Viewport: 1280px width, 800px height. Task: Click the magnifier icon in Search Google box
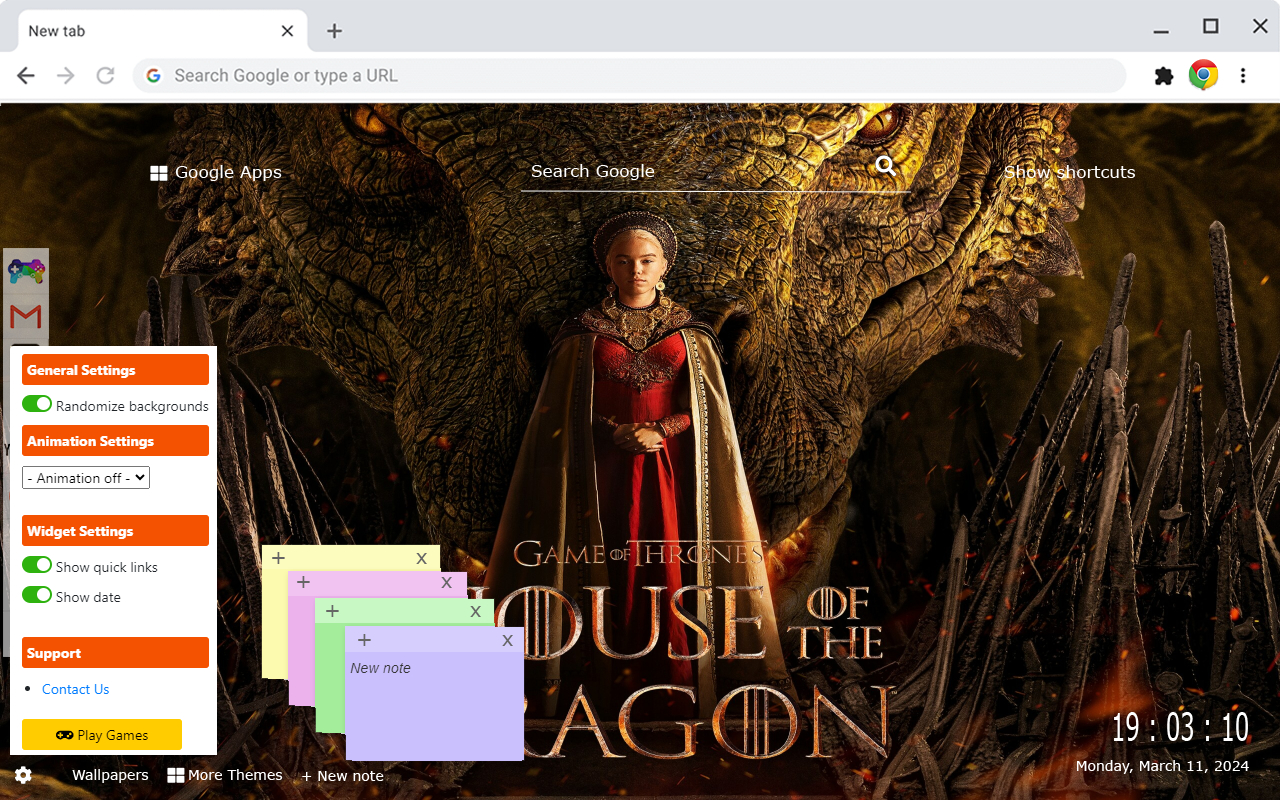click(x=885, y=166)
